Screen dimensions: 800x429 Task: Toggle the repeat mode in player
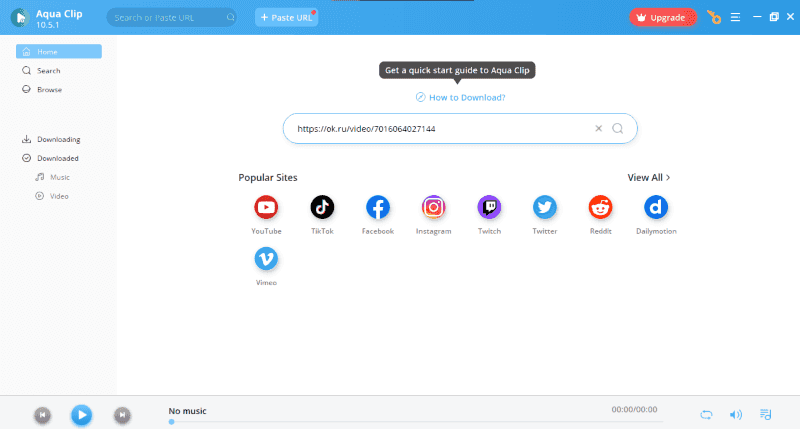[x=707, y=414]
